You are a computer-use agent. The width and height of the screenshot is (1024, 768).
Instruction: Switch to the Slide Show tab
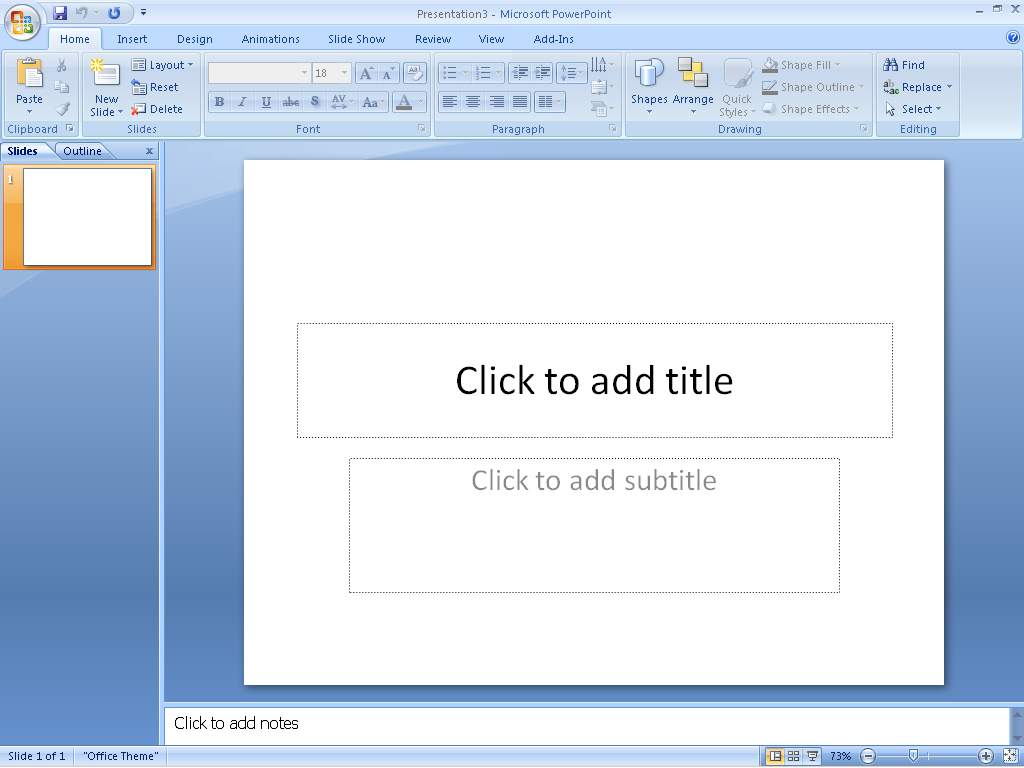point(357,39)
